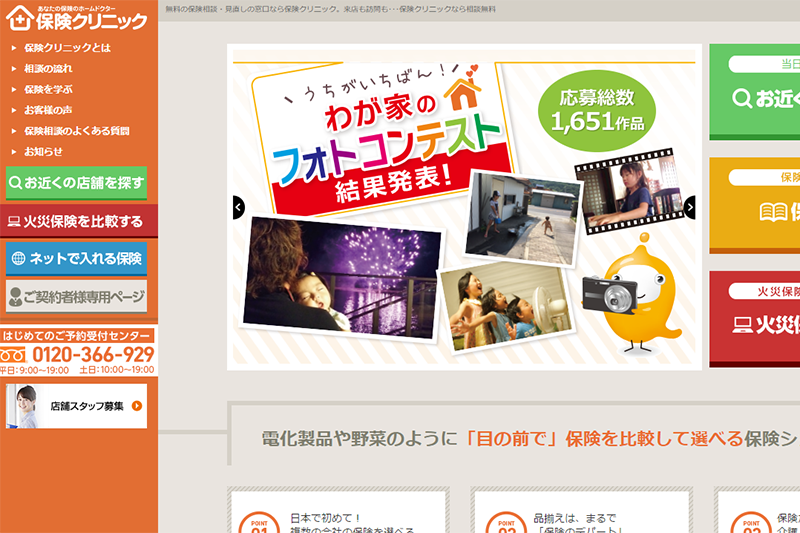Screen dimensions: 800x533
Task: Click the business hours text 平日:9:00~19:00
Action: [34, 370]
